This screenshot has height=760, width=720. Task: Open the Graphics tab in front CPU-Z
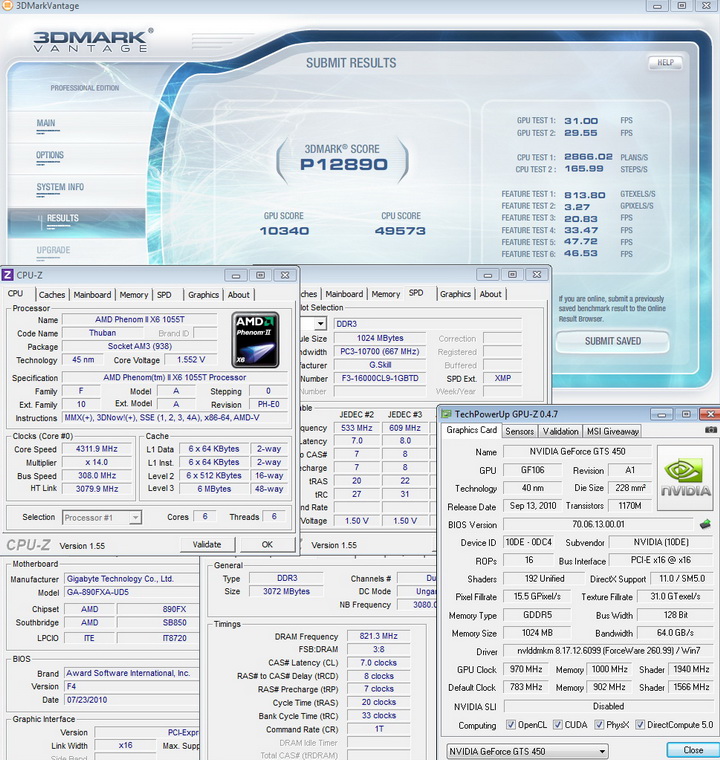(x=204, y=295)
